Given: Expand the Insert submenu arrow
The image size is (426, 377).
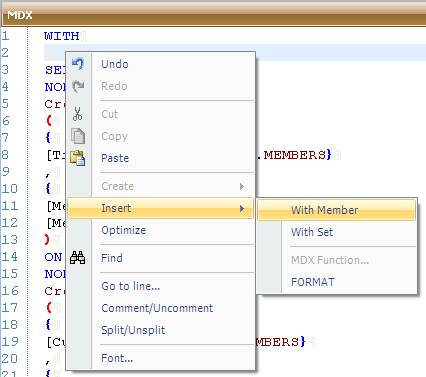Looking at the screenshot, I should [x=242, y=209].
